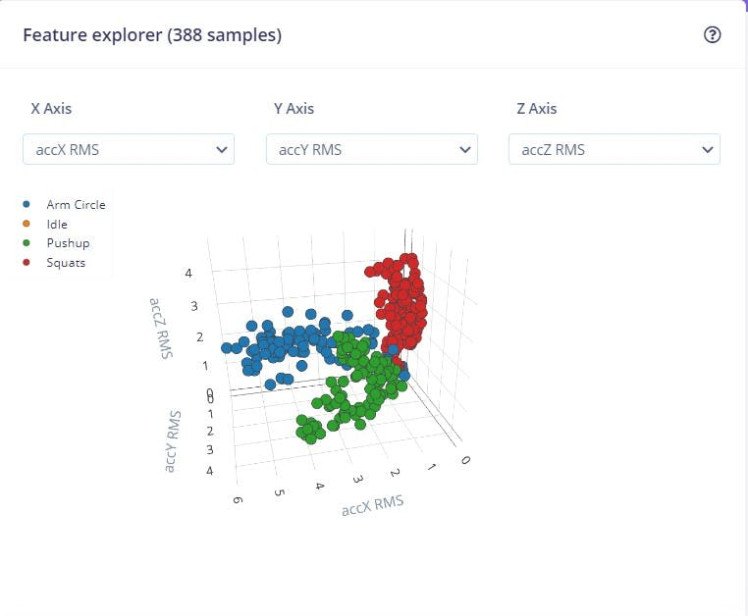Hide the Idle series via legend label
The height and width of the screenshot is (616, 748).
57,224
